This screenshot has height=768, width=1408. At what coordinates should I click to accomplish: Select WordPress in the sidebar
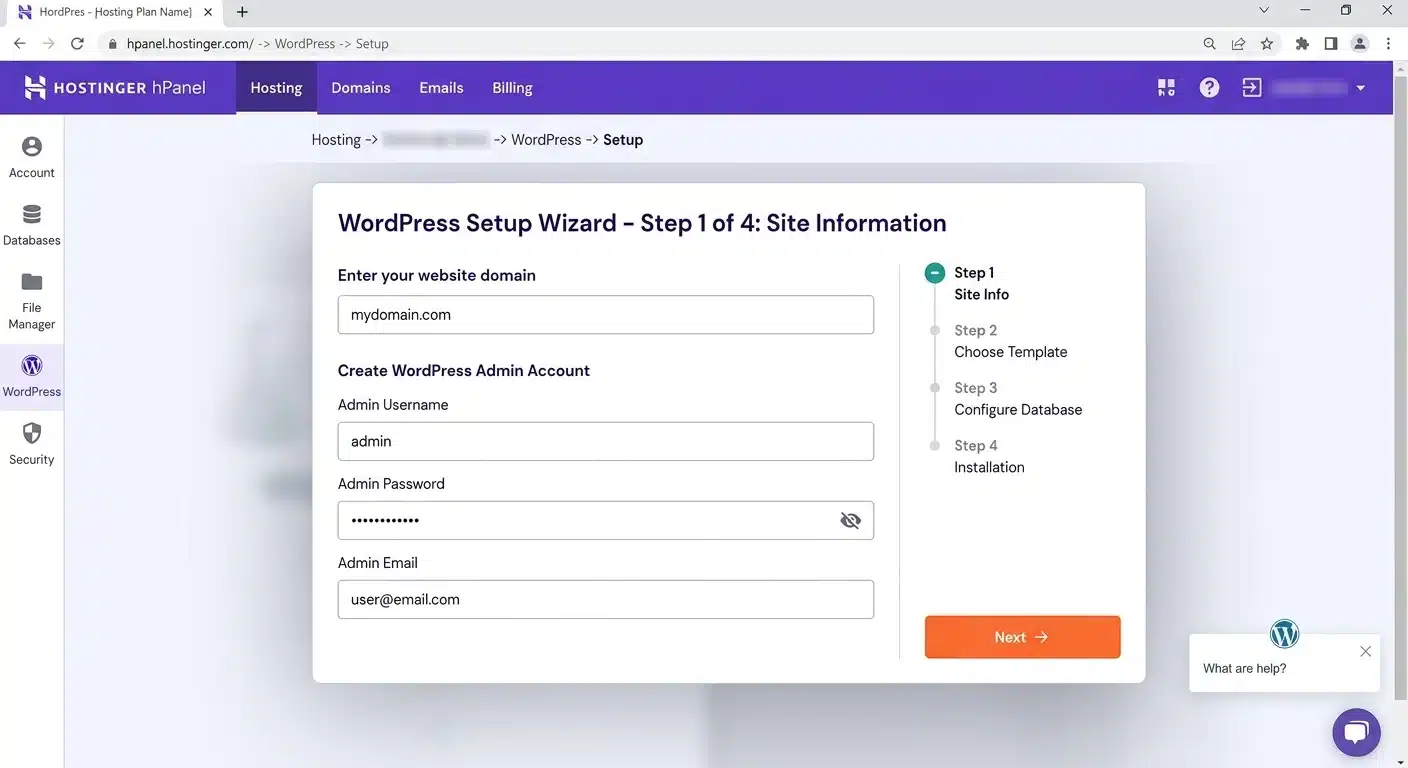point(32,377)
